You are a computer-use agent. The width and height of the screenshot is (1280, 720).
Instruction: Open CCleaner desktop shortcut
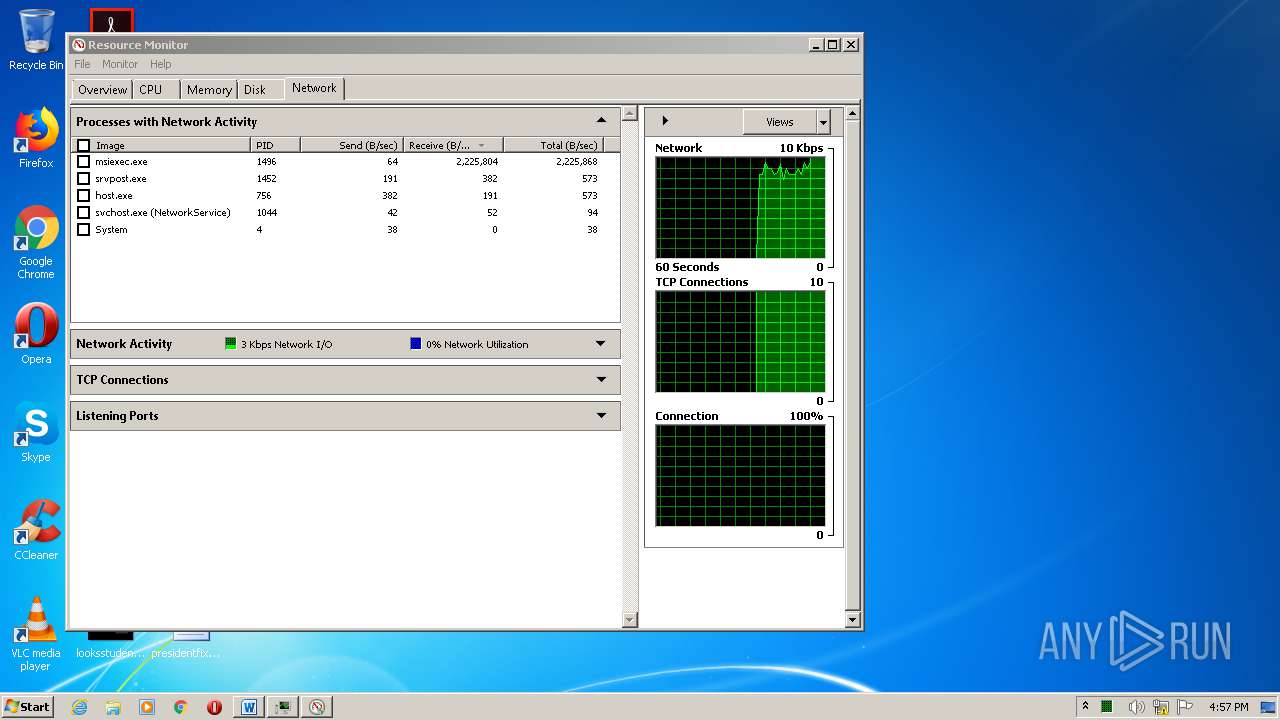(x=36, y=530)
